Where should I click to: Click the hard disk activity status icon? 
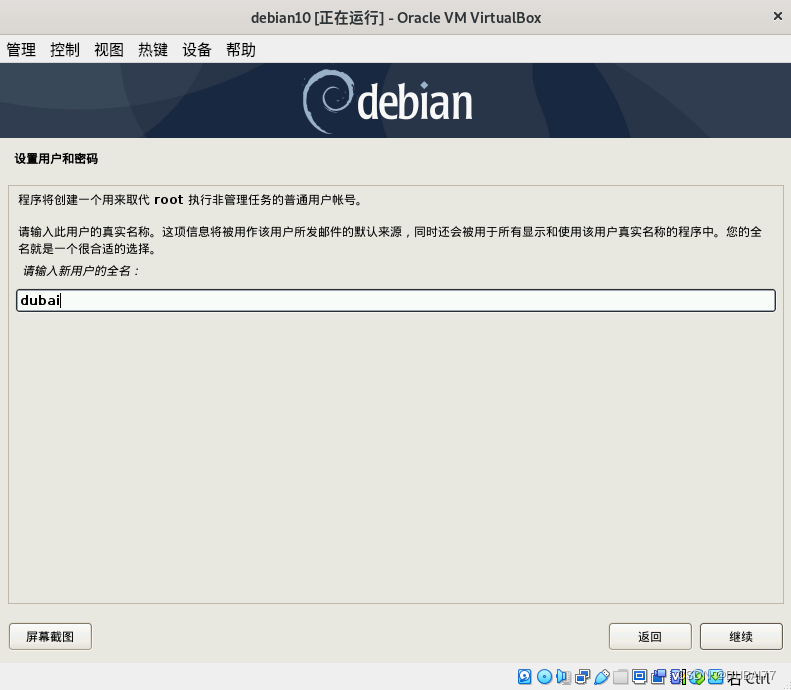coord(525,676)
